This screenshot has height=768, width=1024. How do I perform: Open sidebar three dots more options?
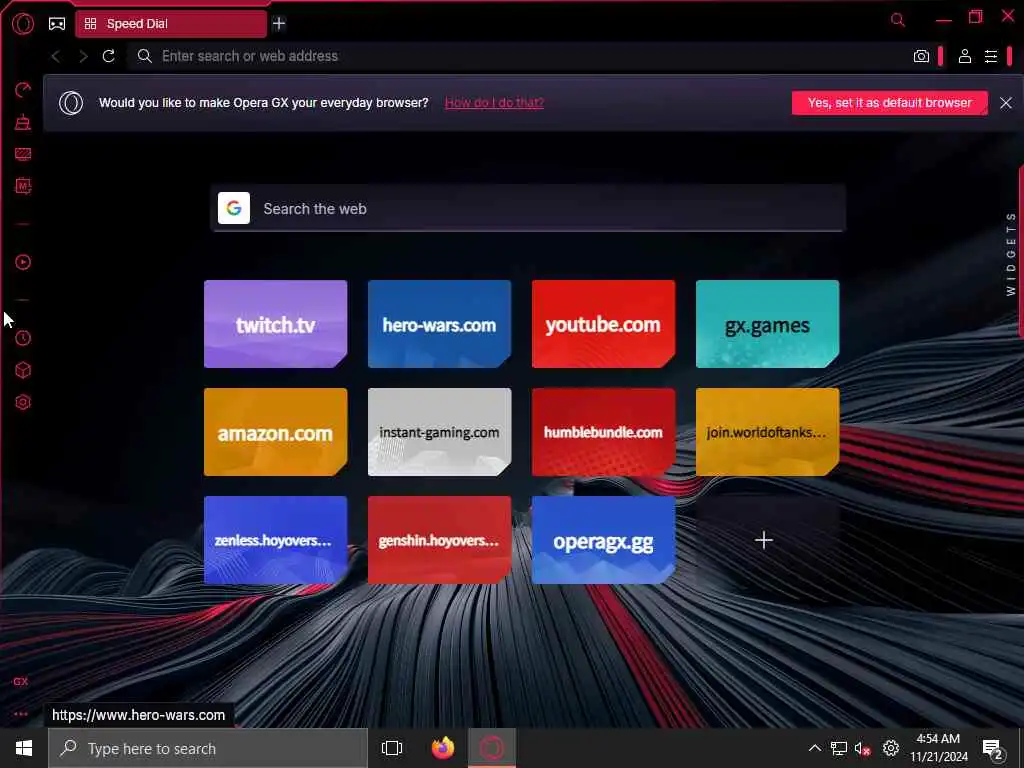click(21, 714)
